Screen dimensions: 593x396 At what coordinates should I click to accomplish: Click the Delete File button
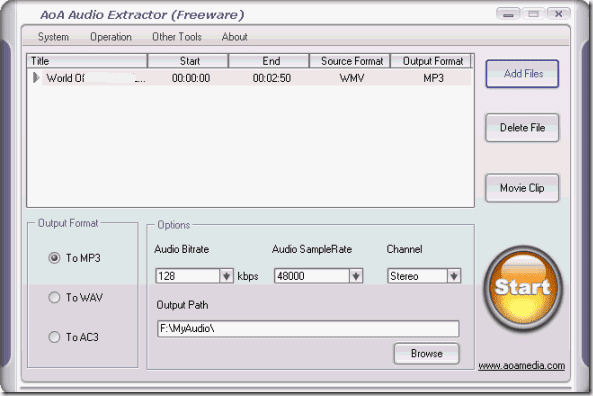click(522, 128)
